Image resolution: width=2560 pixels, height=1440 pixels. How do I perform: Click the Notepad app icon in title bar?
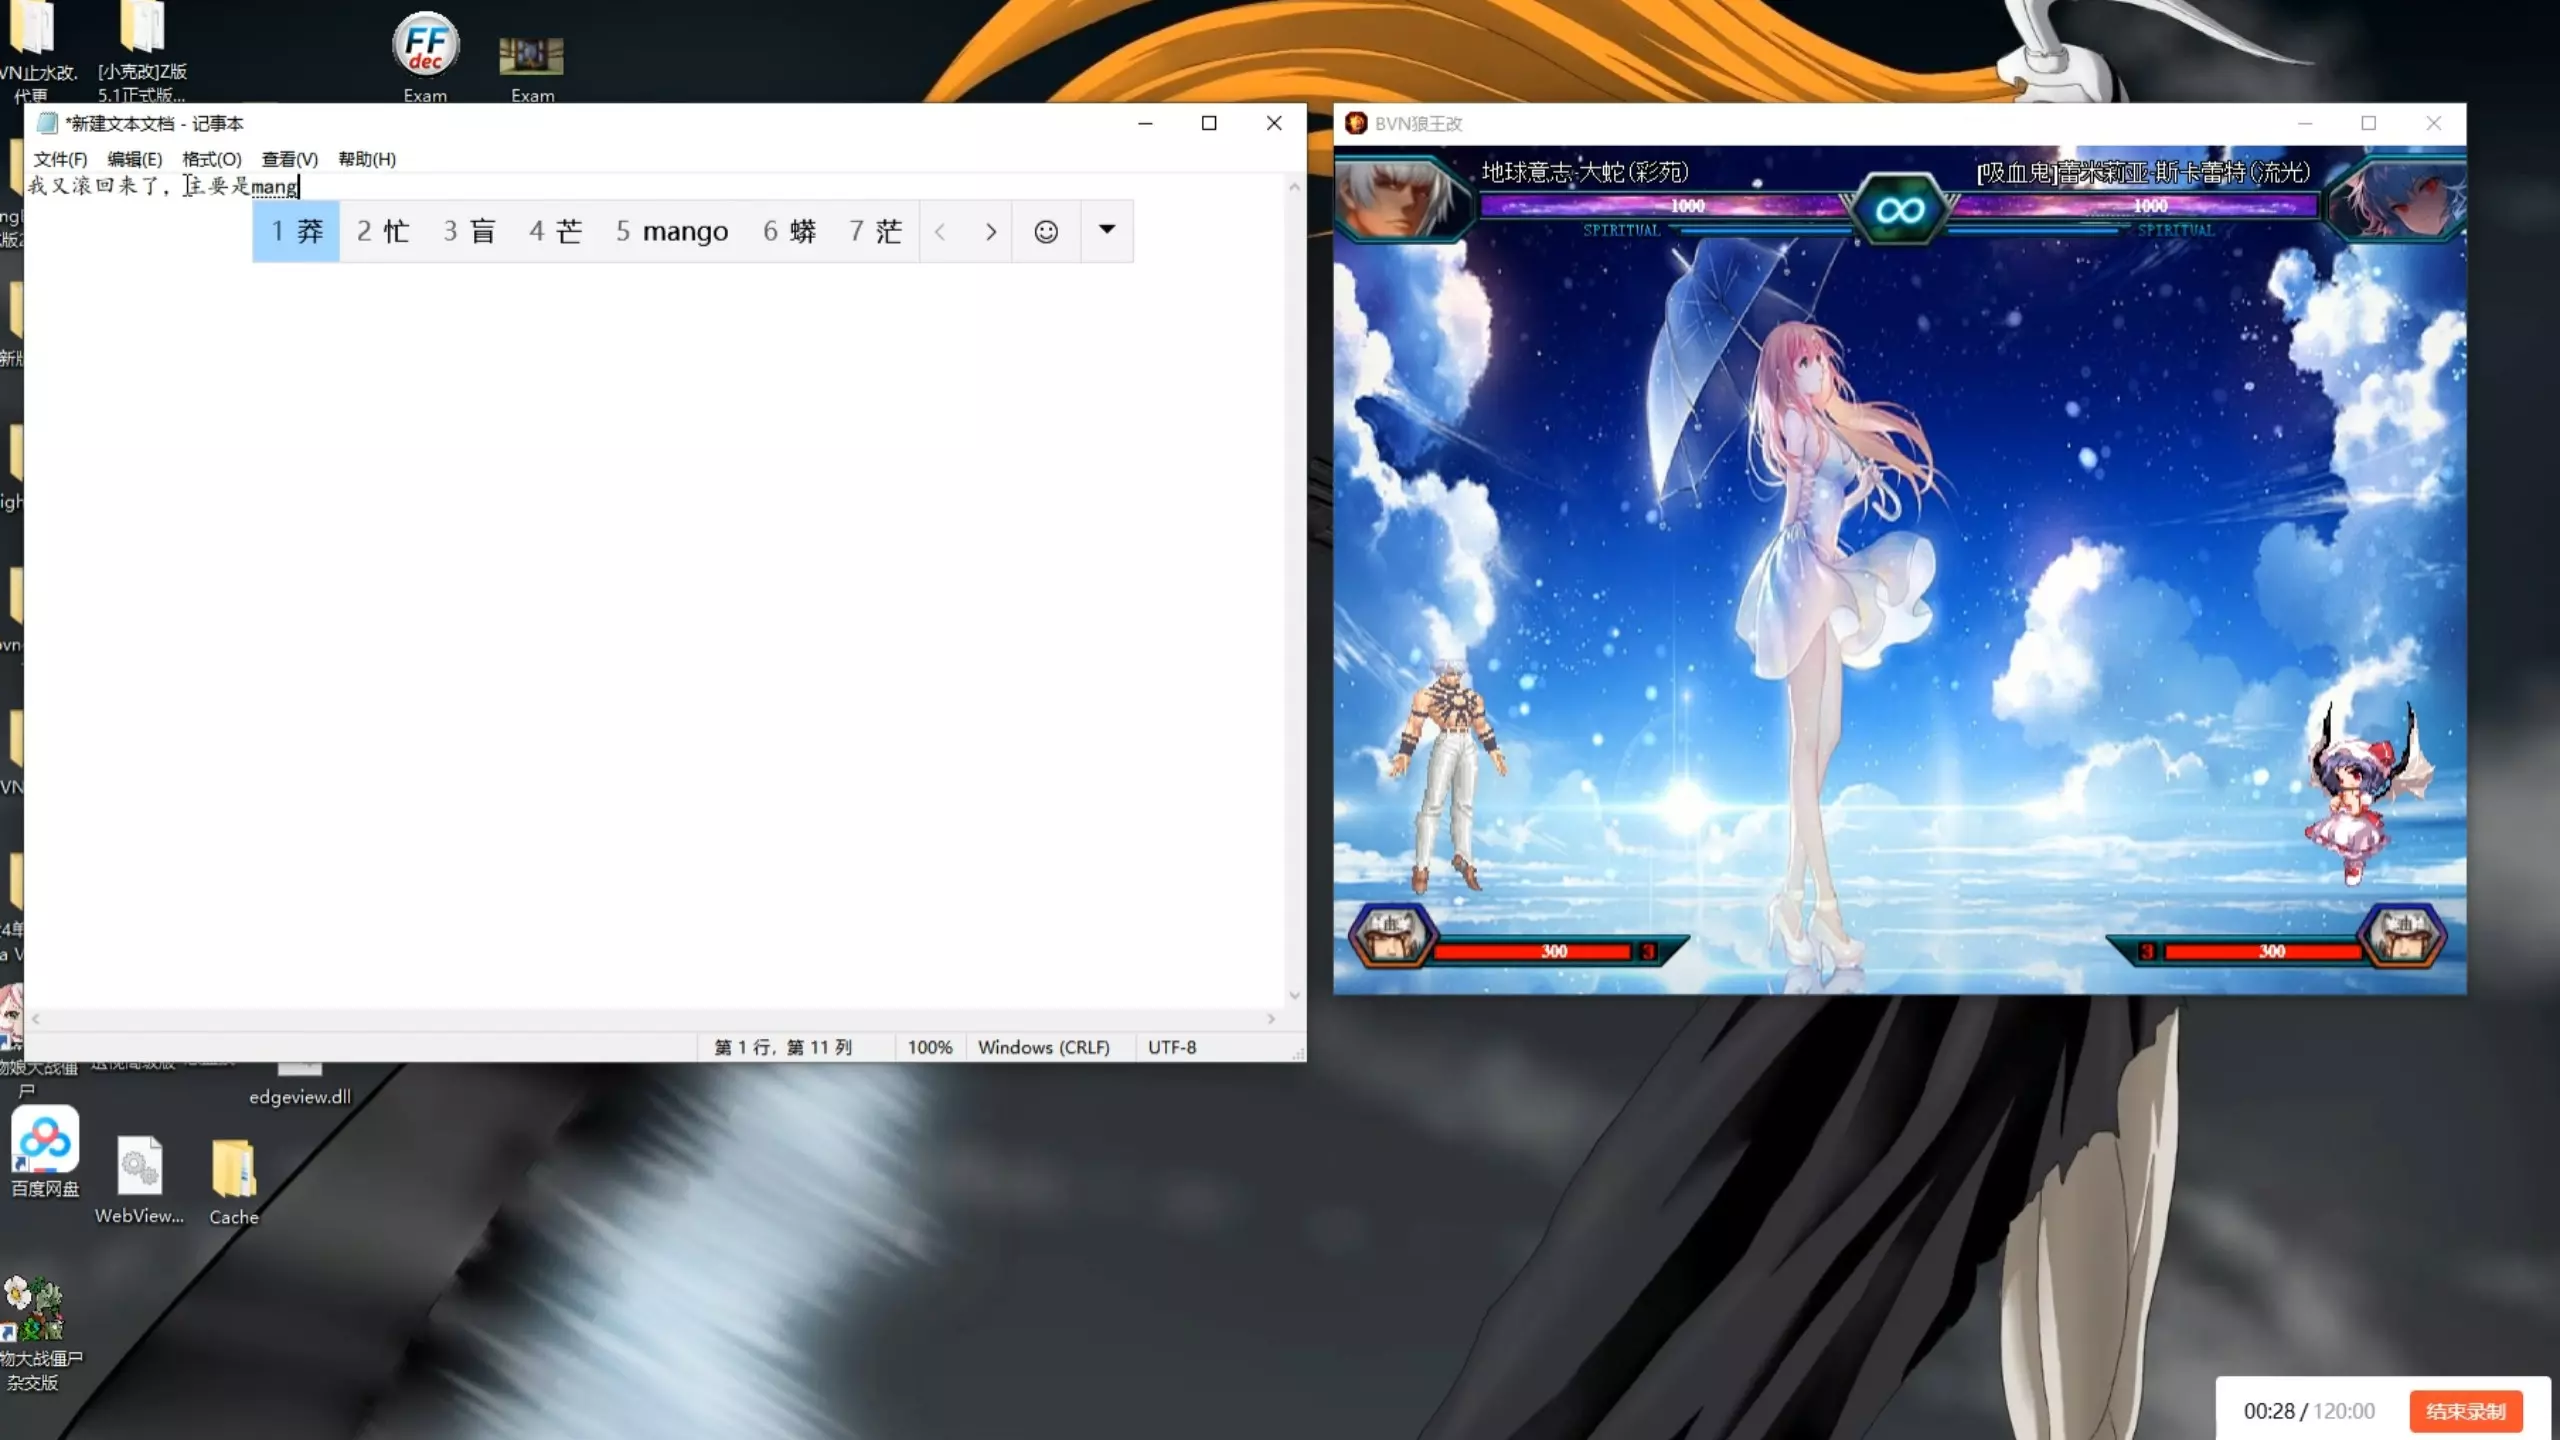coord(47,123)
